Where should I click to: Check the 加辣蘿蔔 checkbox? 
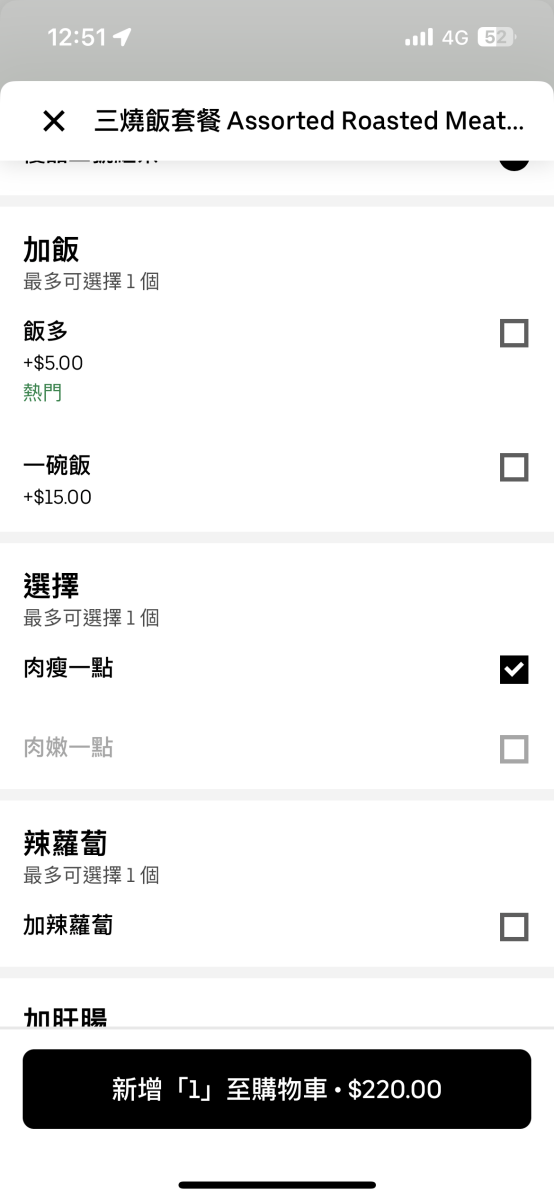tap(514, 927)
